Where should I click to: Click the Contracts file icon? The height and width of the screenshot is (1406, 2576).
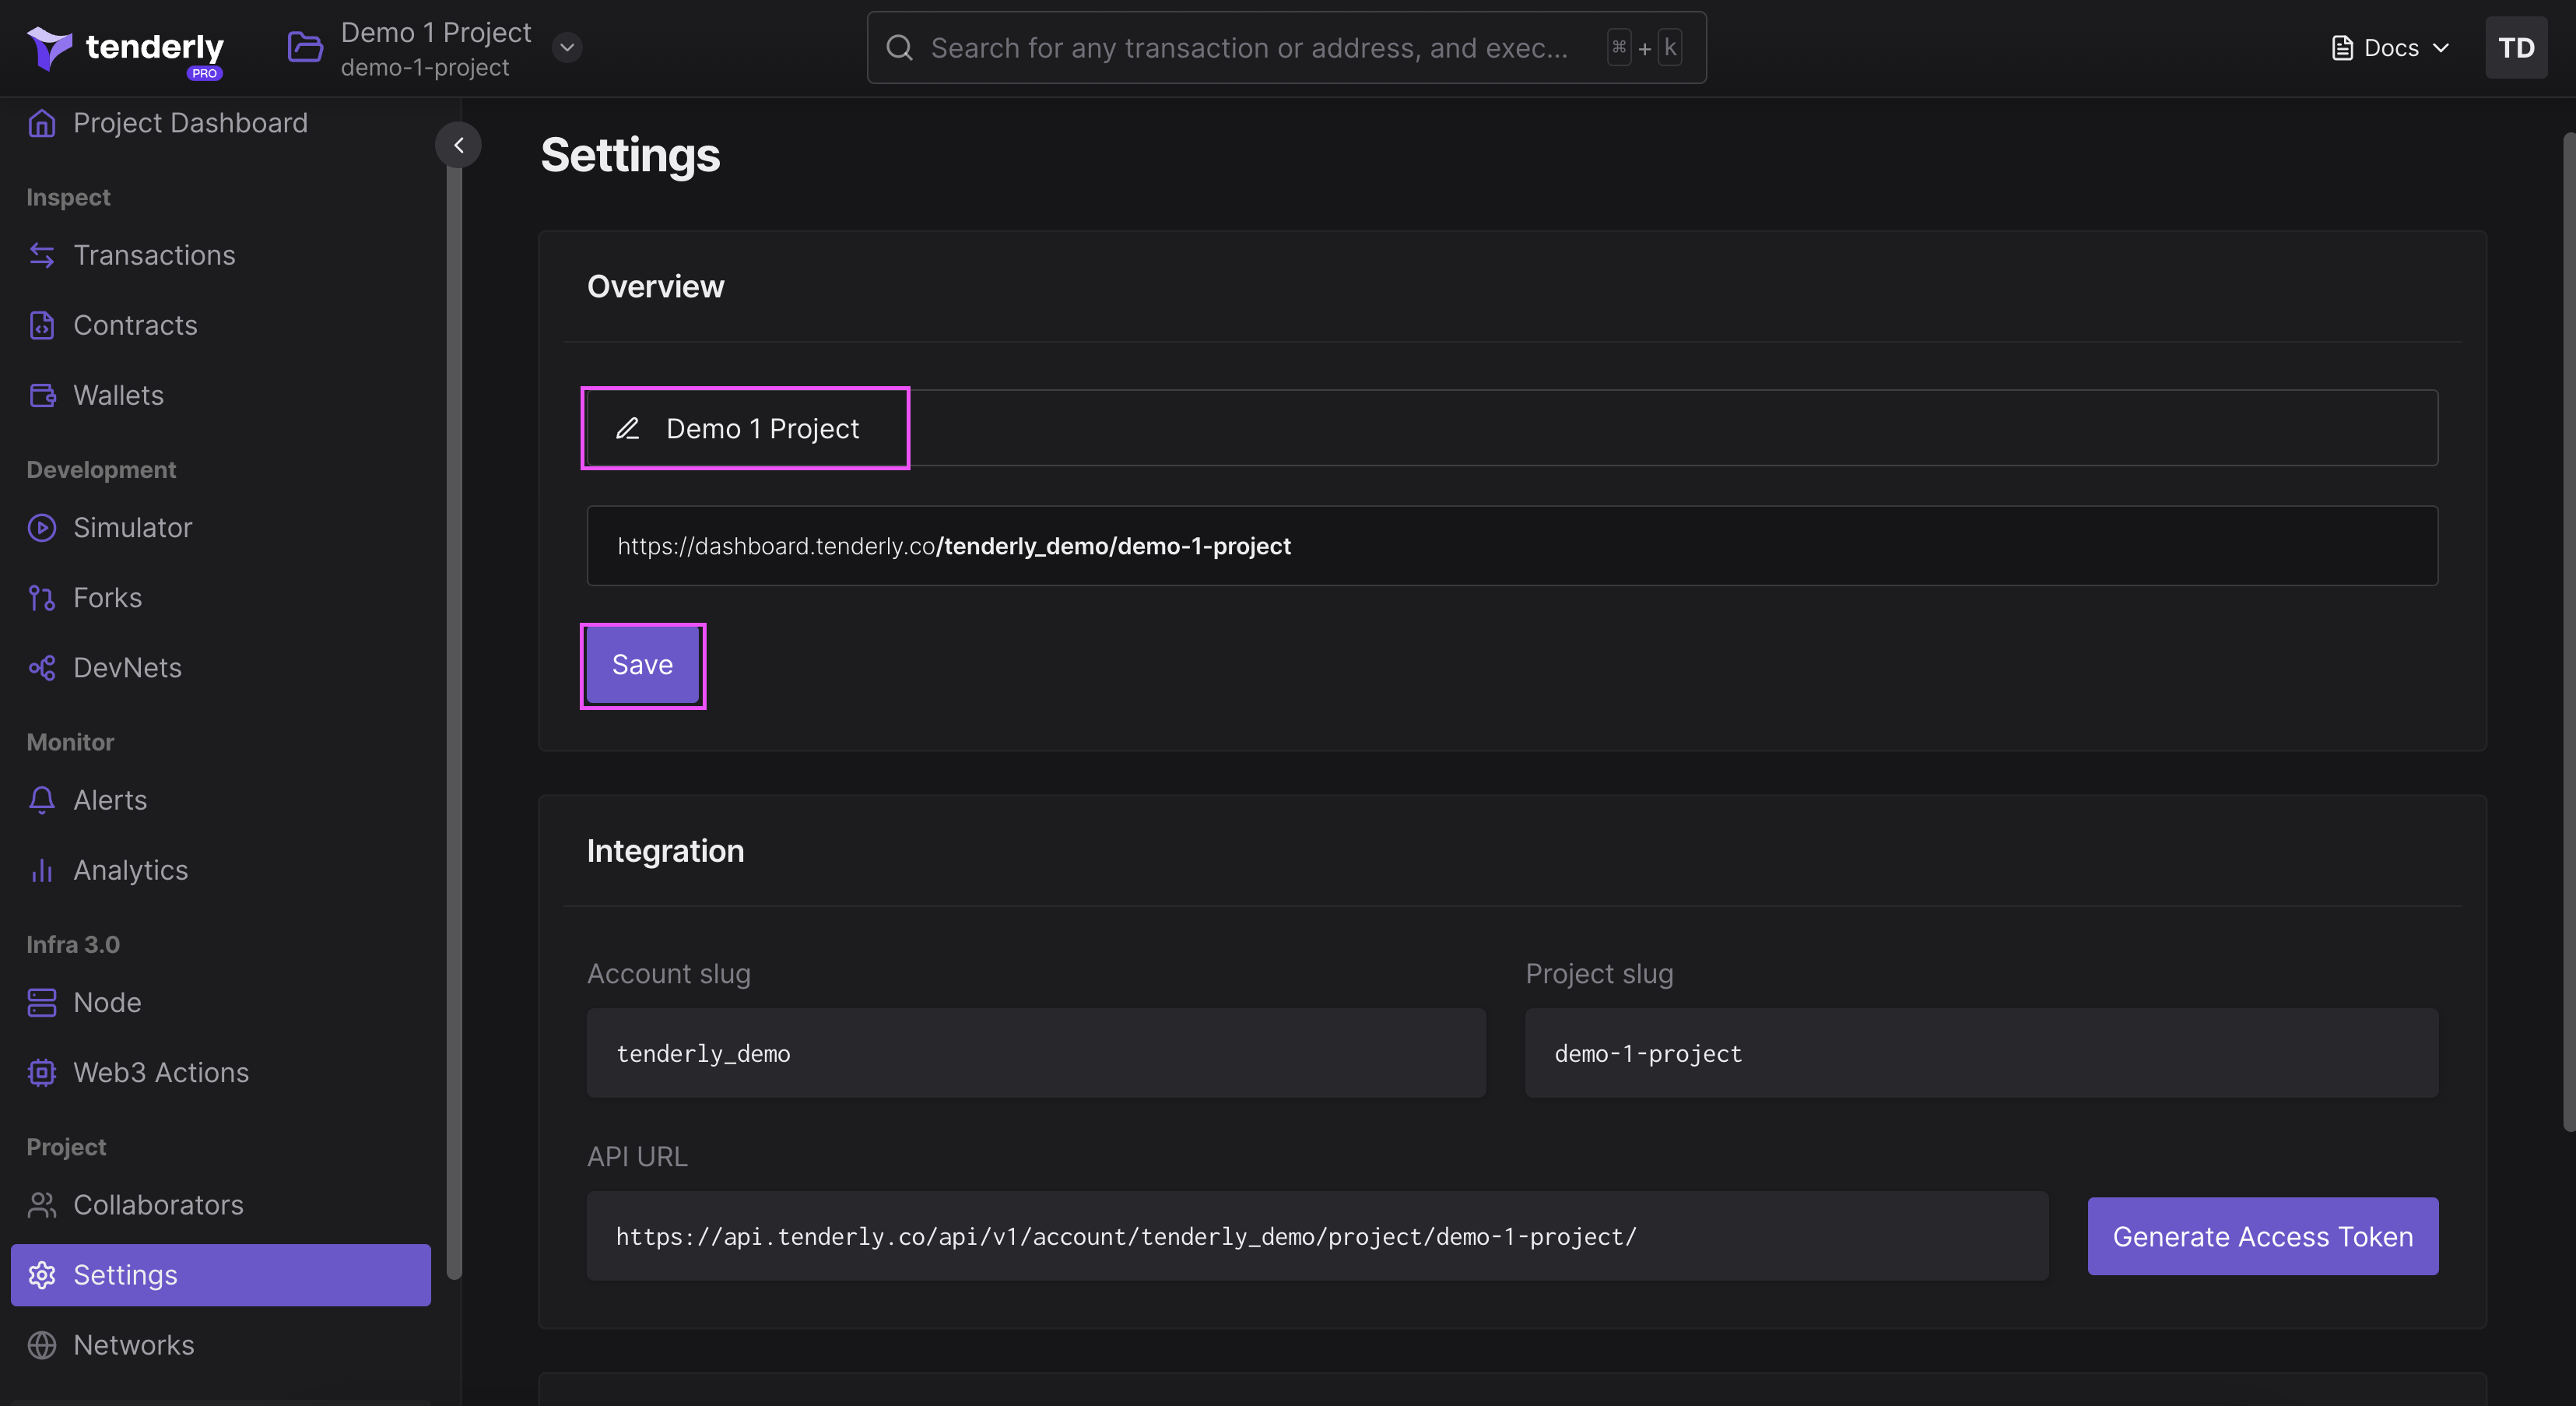click(x=42, y=325)
